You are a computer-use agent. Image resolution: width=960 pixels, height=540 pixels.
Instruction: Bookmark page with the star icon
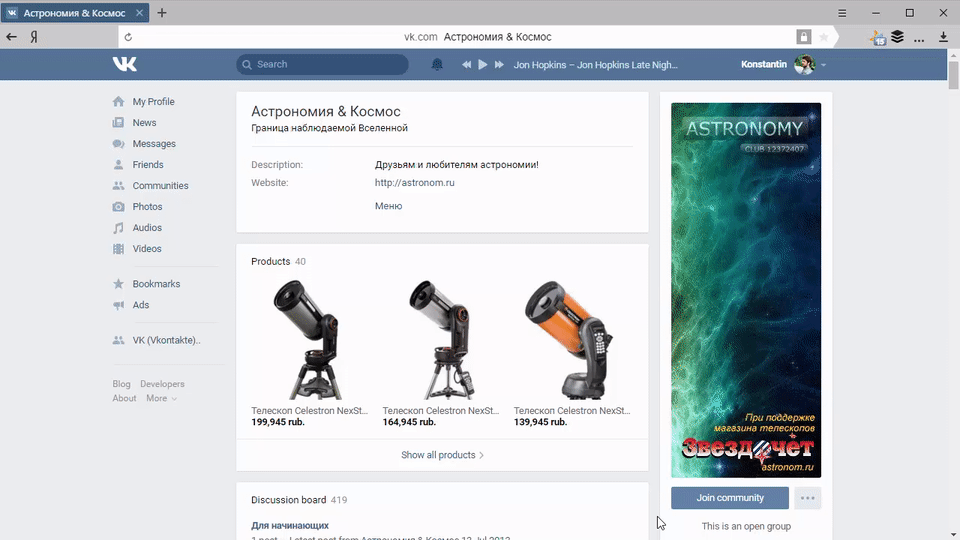[824, 37]
